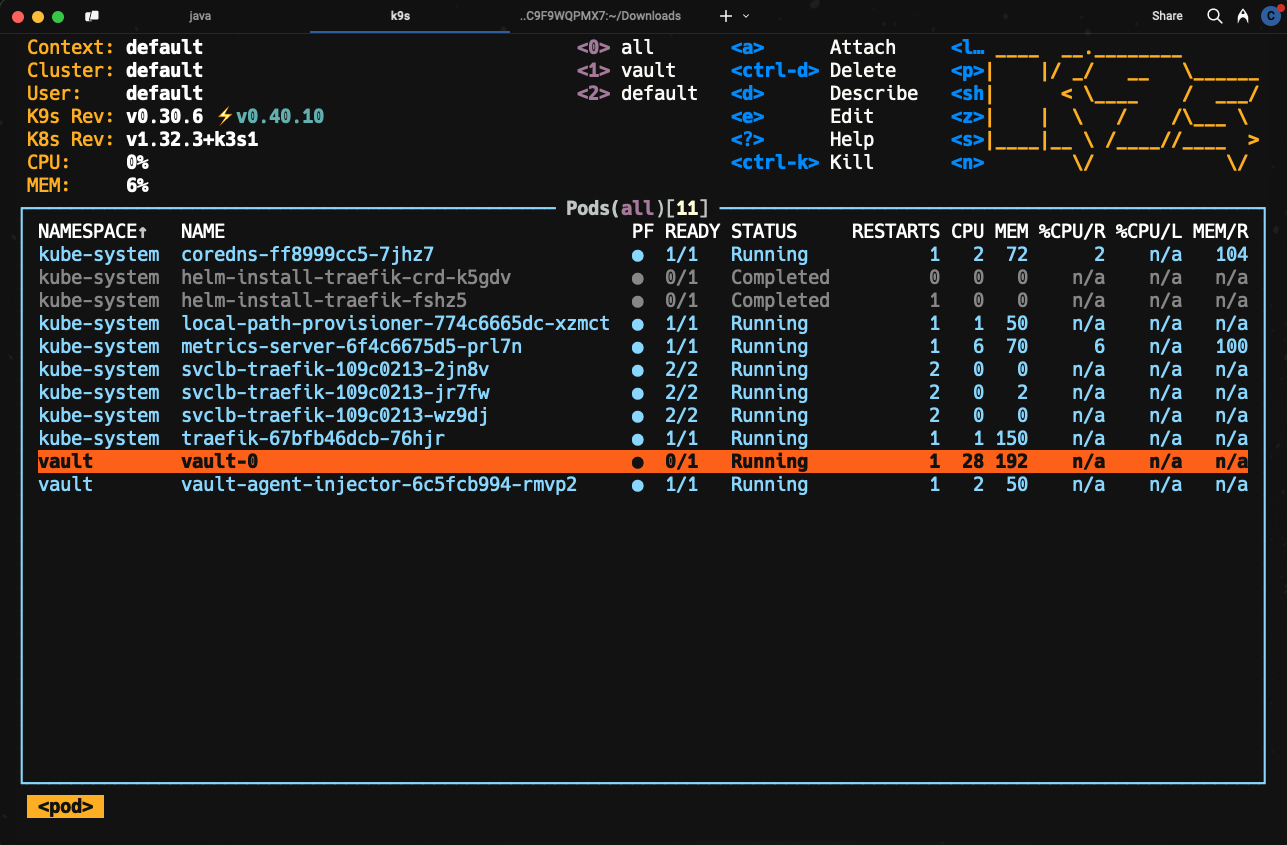
Task: Click the User: default label
Action: pyautogui.click(x=115, y=93)
